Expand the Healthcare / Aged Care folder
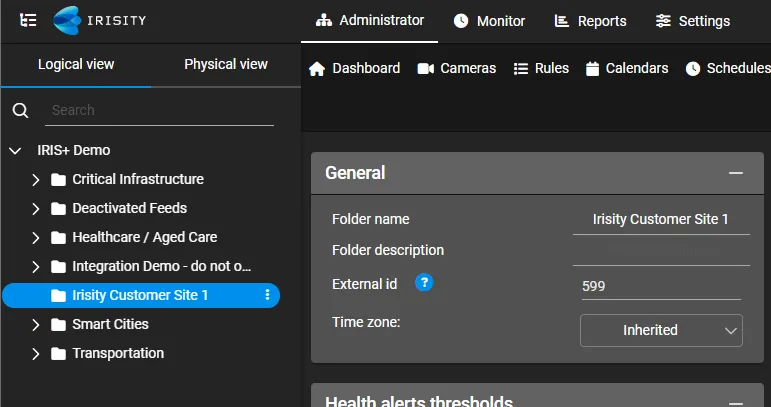This screenshot has width=771, height=407. point(35,238)
